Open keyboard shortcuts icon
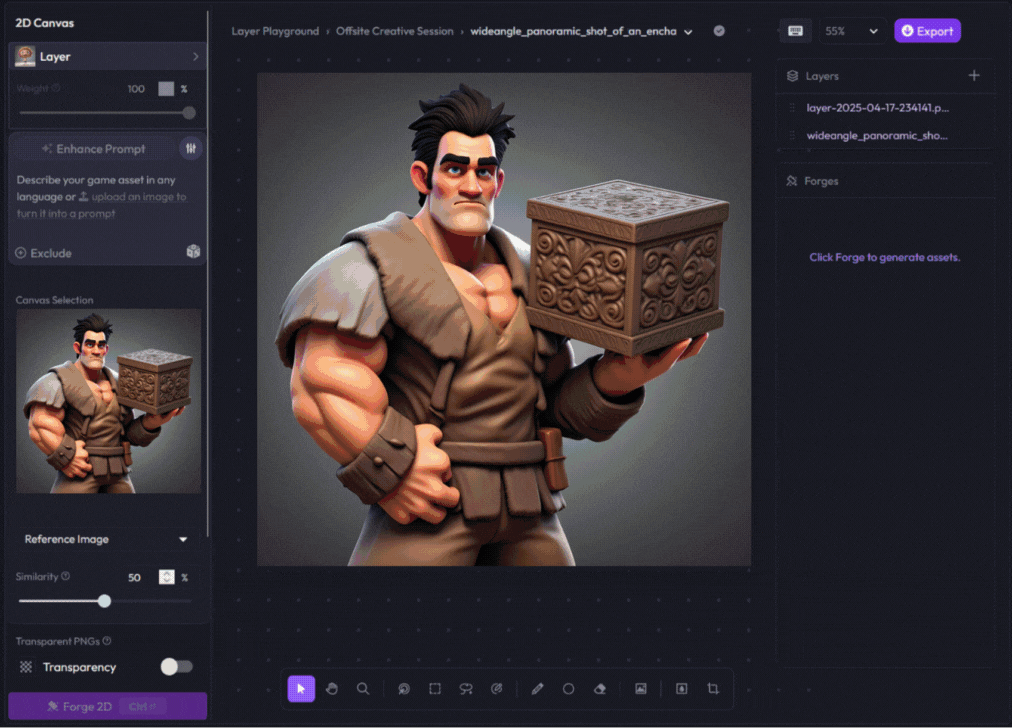 [x=795, y=31]
